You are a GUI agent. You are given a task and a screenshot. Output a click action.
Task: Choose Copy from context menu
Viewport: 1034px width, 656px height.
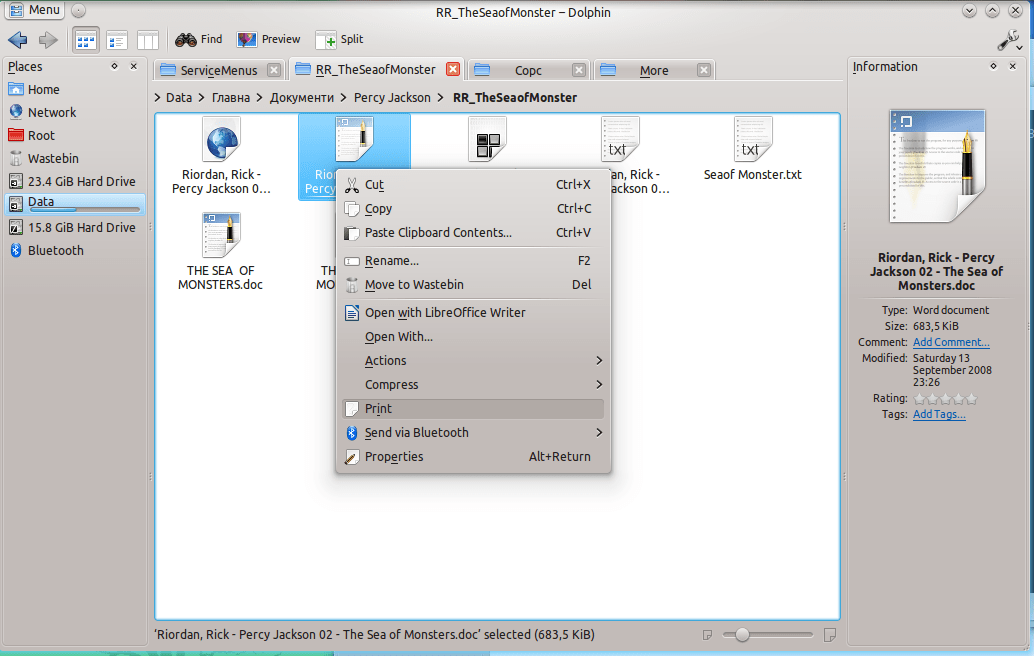(473, 209)
